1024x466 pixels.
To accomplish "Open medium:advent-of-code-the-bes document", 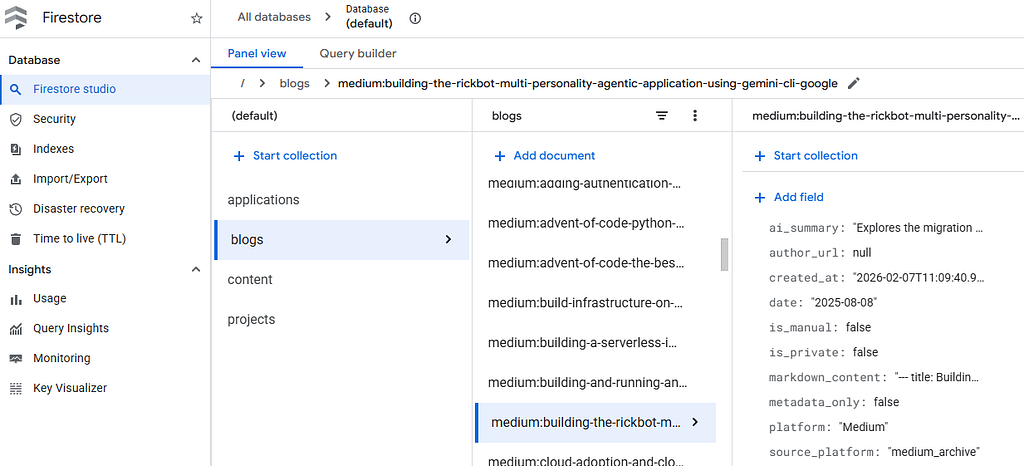I will coord(596,264).
